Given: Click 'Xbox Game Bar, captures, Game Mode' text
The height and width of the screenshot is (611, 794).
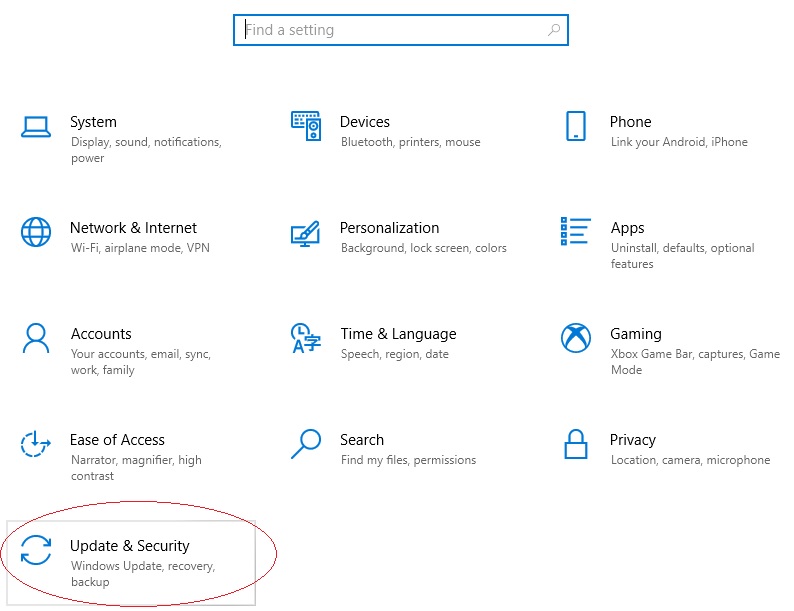Looking at the screenshot, I should (695, 361).
